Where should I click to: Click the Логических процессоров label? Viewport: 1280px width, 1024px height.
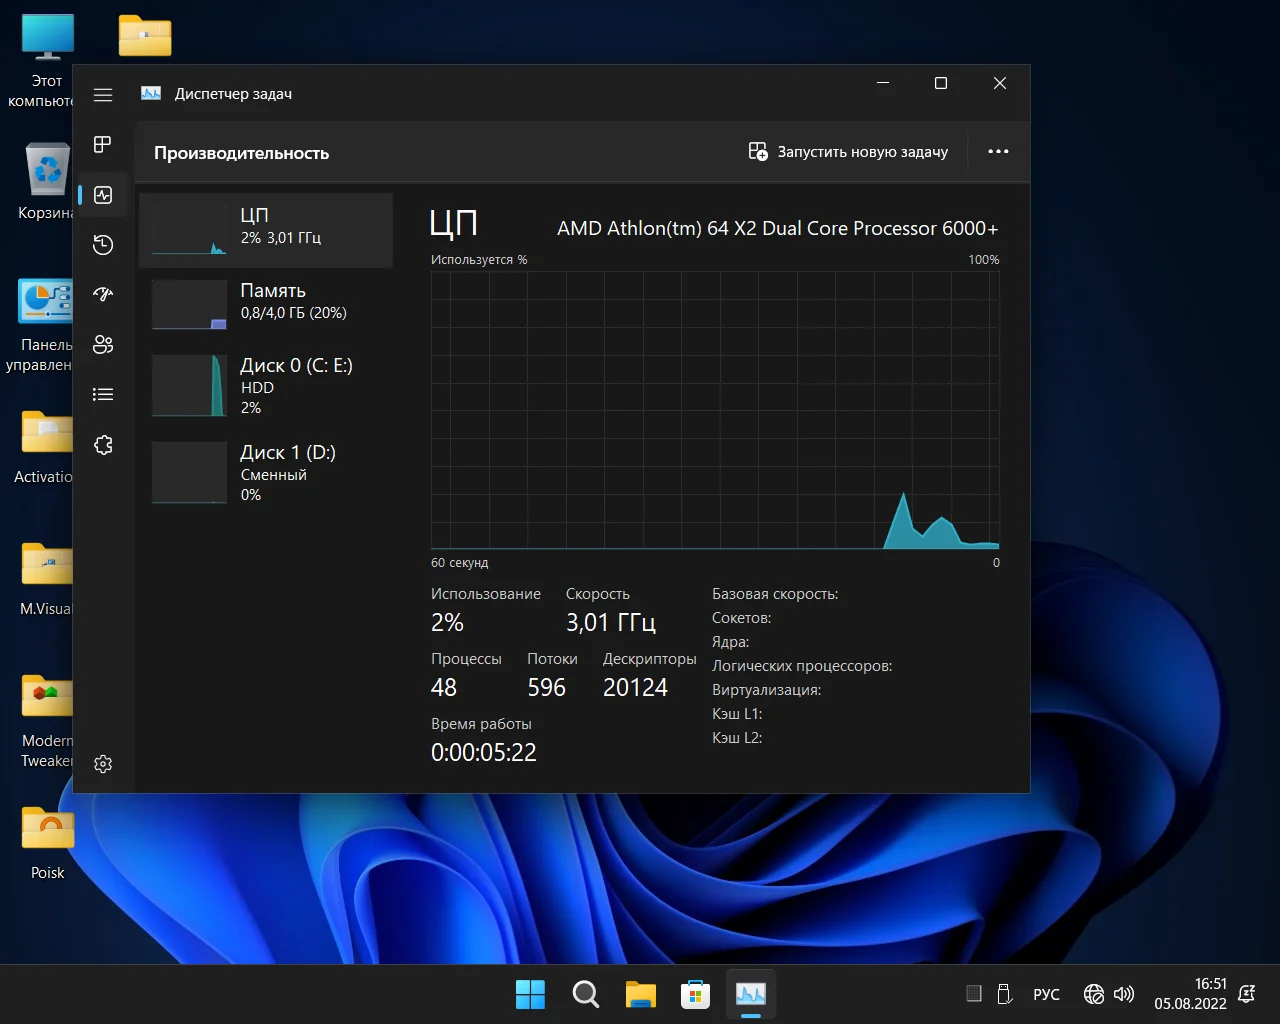point(802,666)
